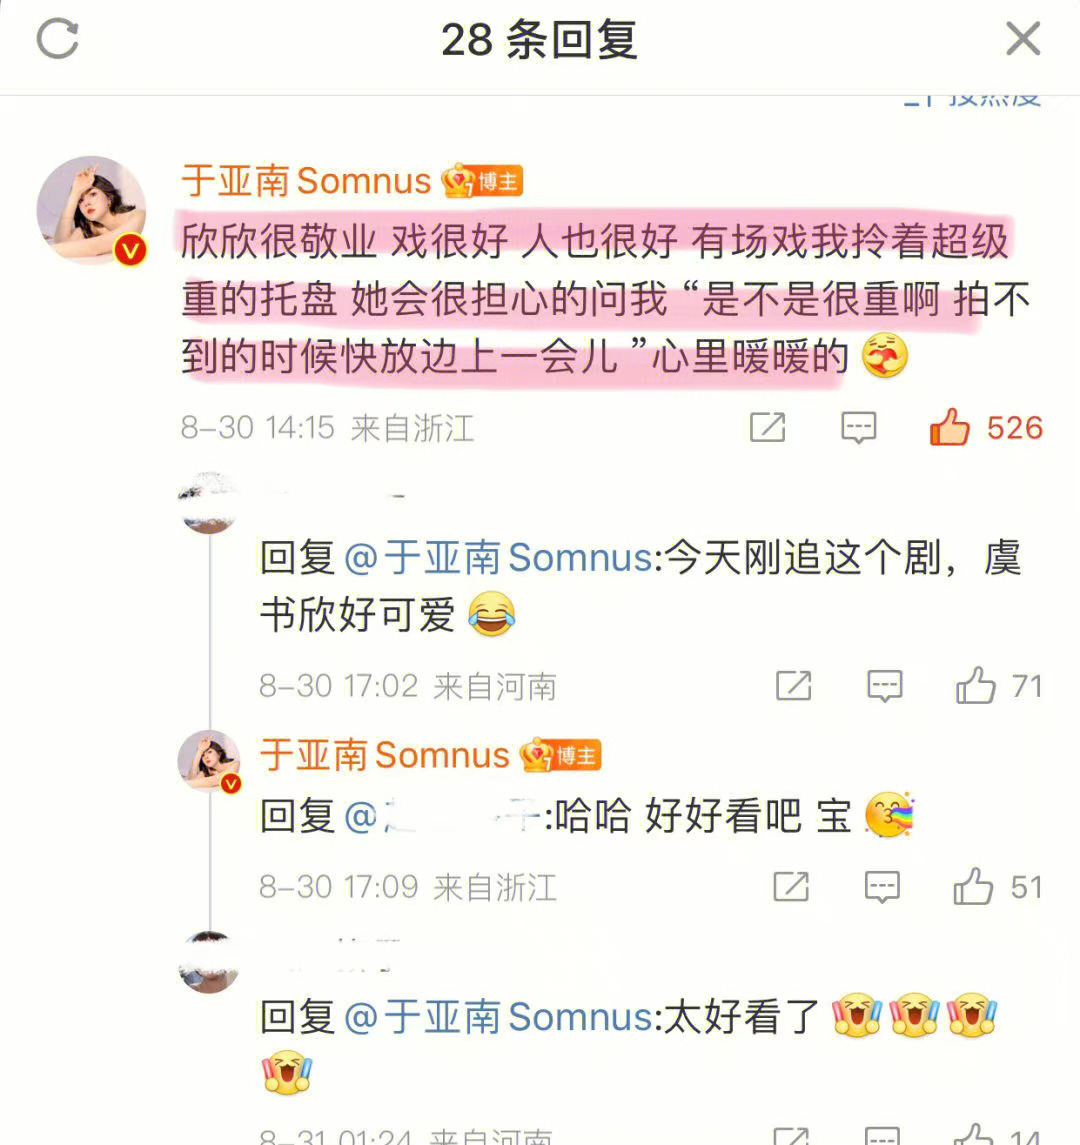The height and width of the screenshot is (1145, 1080).
Task: Close the 28 replies panel
Action: (1022, 38)
